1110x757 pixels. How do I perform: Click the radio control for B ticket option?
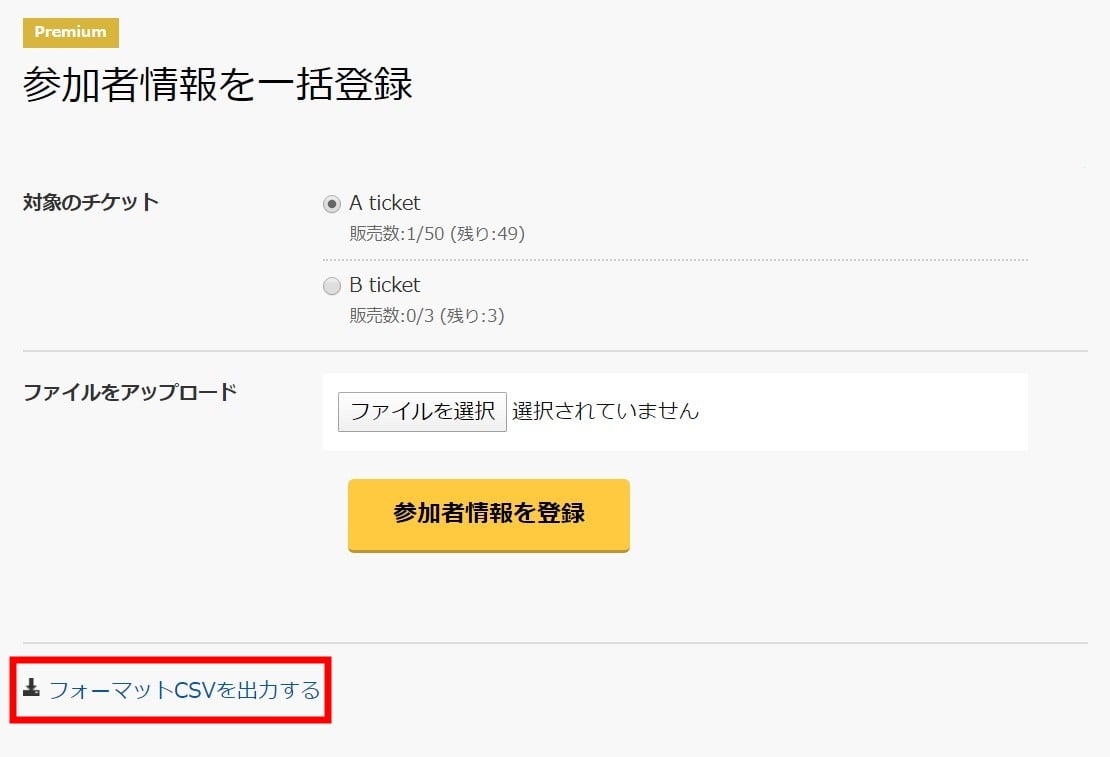(x=331, y=286)
